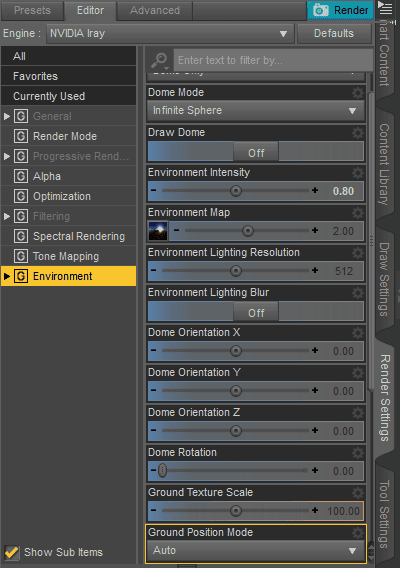The height and width of the screenshot is (568, 400).
Task: Click the Environment Intensity value 0.80
Action: [343, 191]
